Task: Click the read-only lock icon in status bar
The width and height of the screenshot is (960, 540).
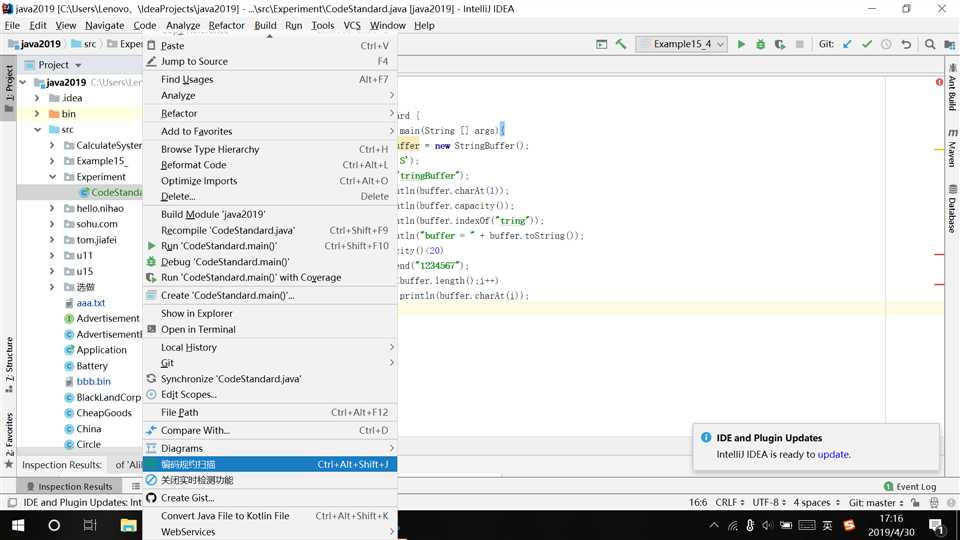Action: click(915, 503)
